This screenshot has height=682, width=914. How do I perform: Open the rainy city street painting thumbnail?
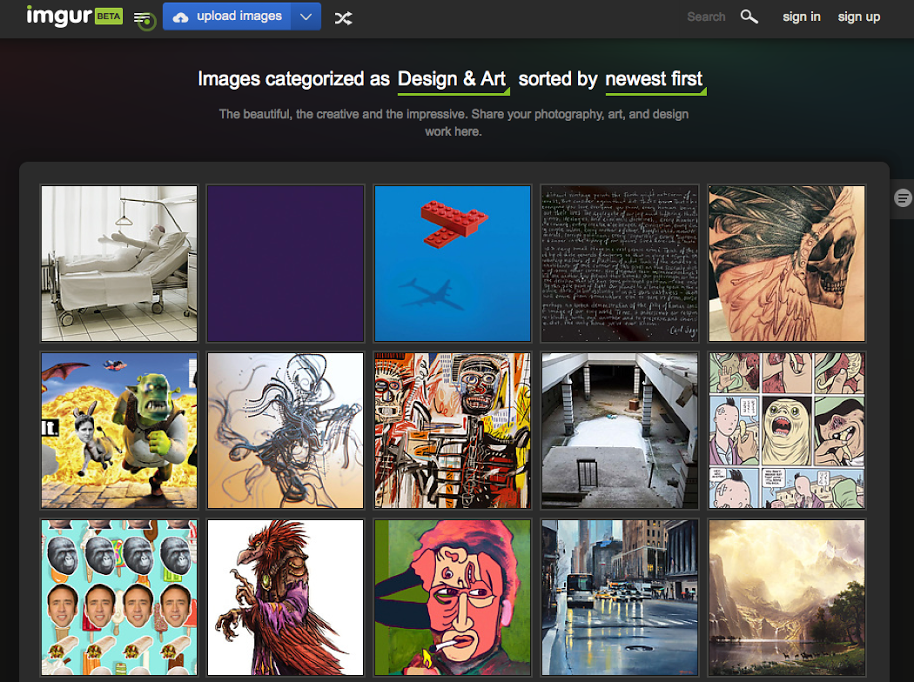pos(619,597)
